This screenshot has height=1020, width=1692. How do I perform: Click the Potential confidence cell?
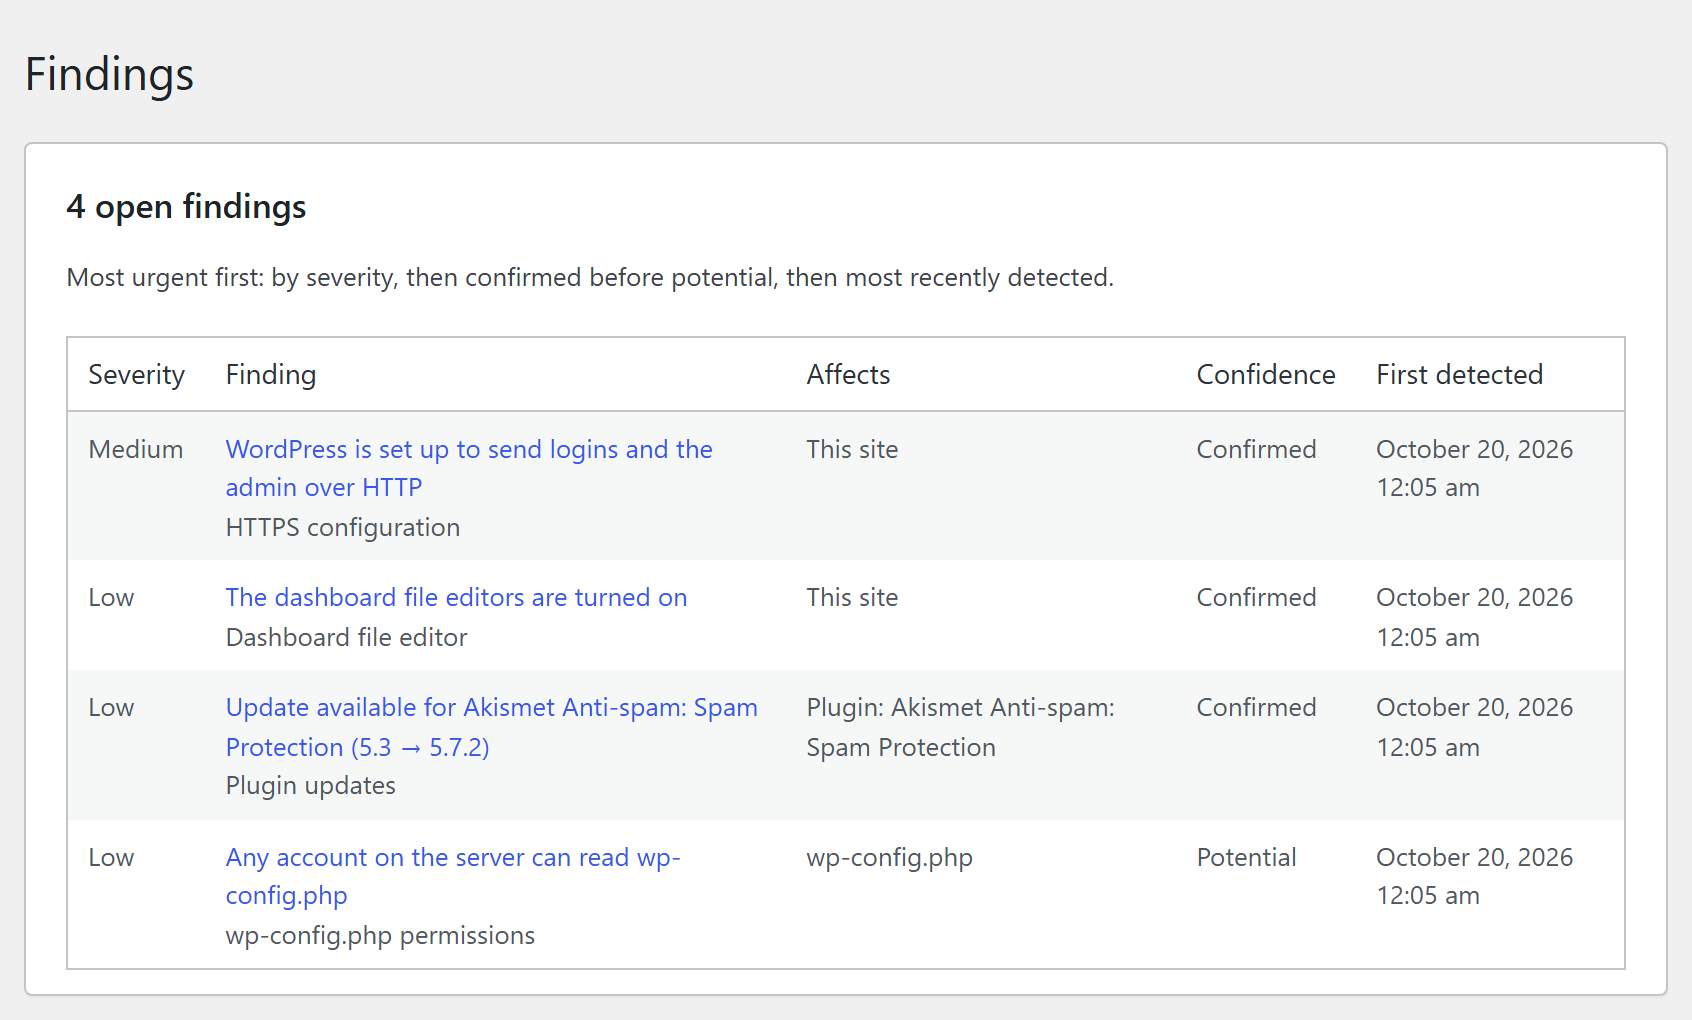coord(1246,857)
